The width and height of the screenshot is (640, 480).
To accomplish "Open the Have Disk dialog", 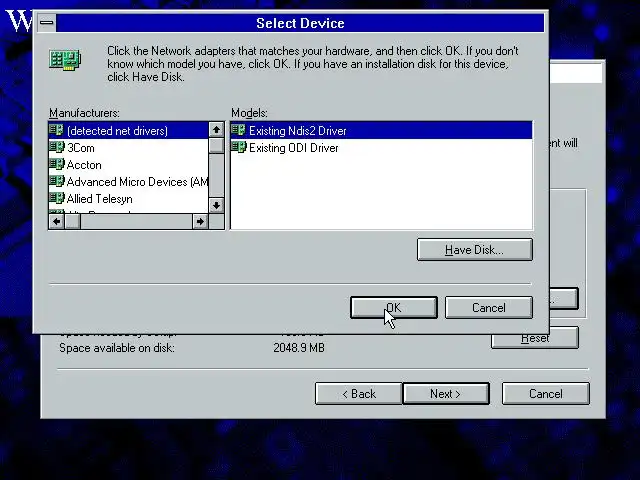I will (475, 249).
